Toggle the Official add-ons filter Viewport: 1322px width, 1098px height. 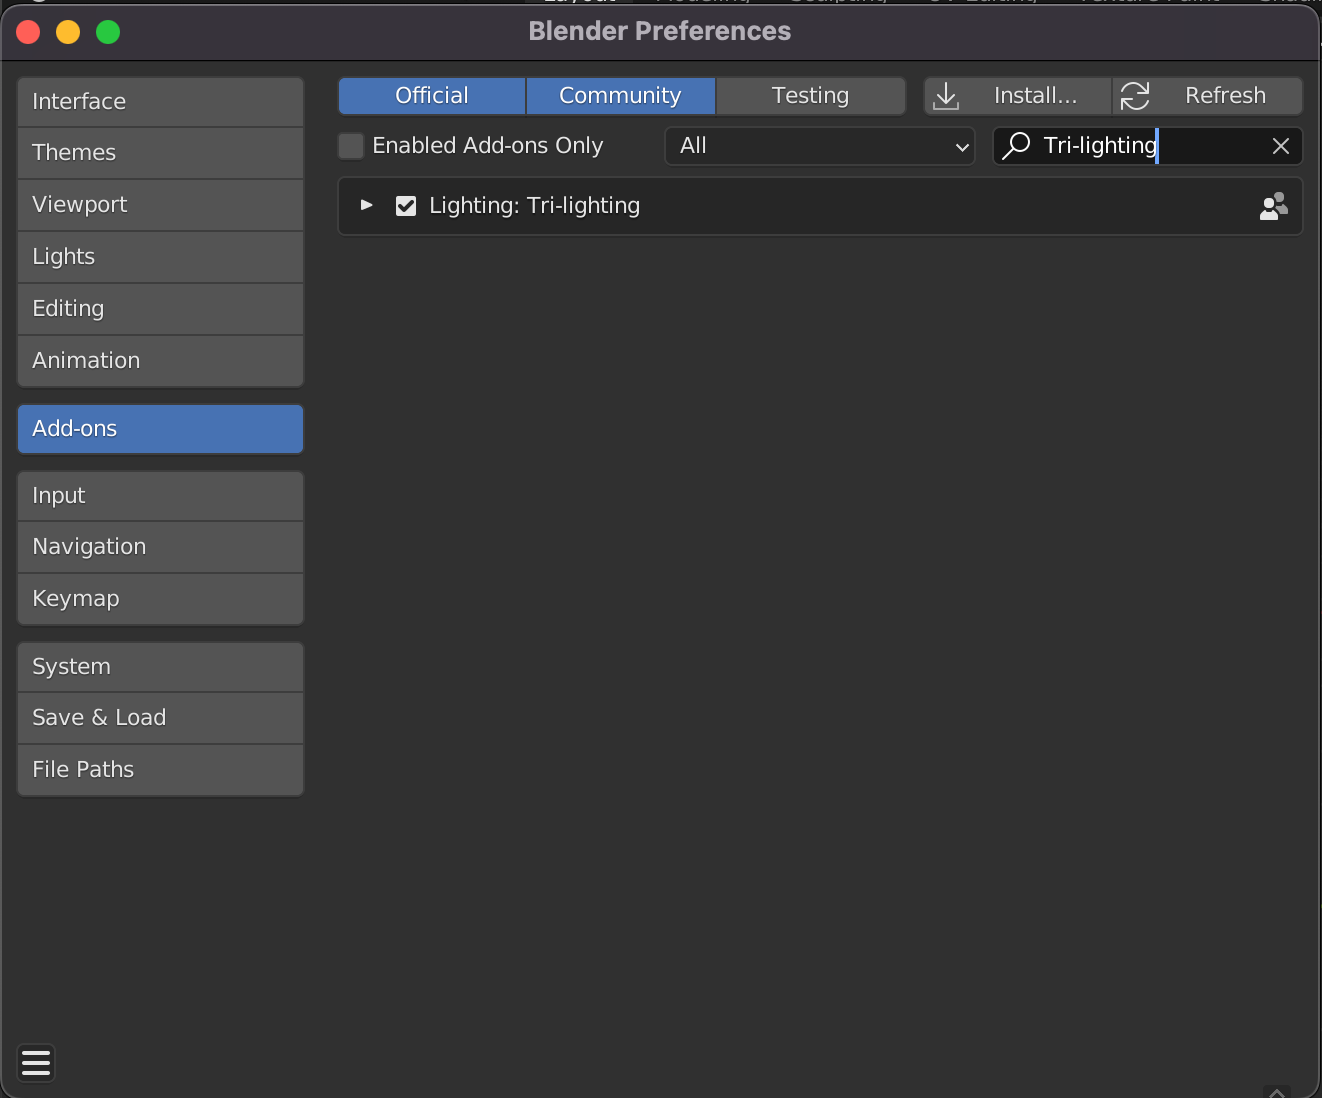point(432,96)
